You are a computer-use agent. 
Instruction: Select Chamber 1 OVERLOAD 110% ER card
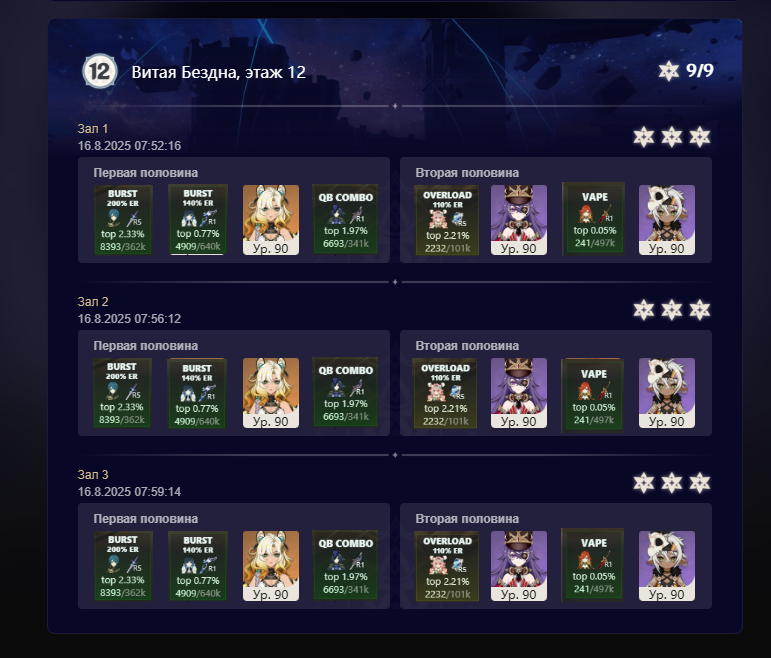point(447,220)
